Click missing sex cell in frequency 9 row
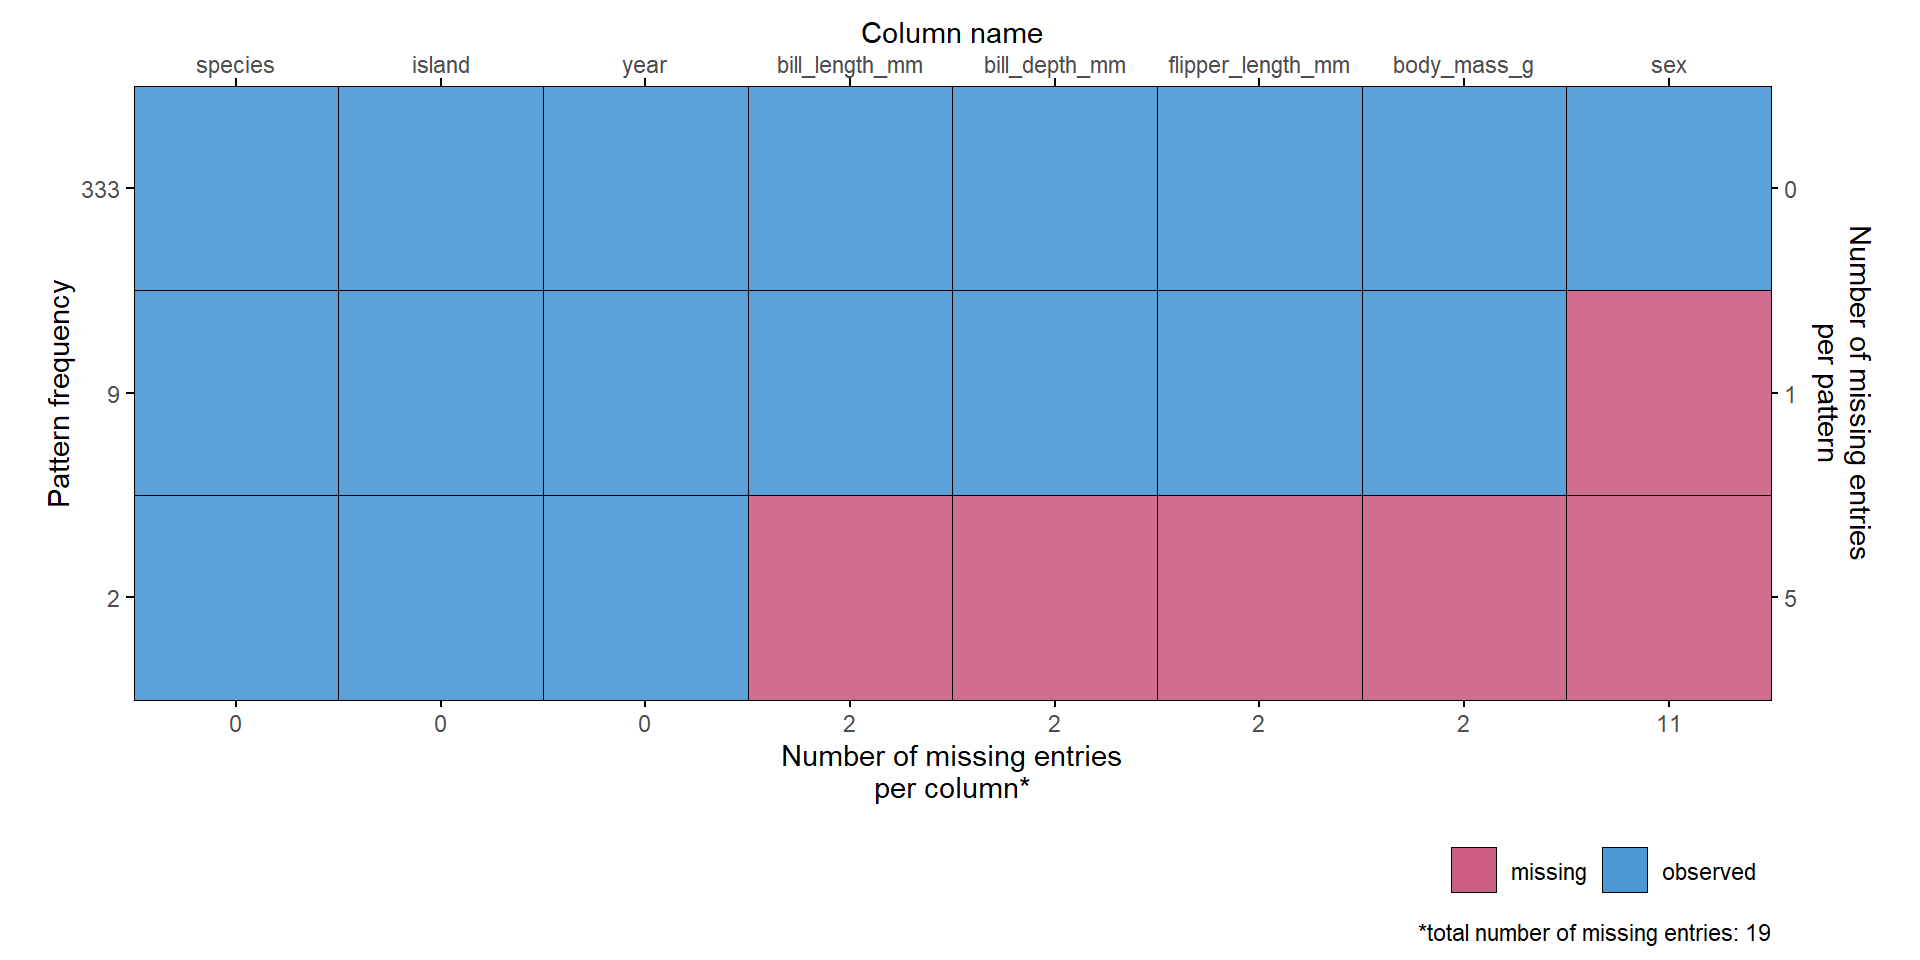1920x960 pixels. click(x=1668, y=393)
